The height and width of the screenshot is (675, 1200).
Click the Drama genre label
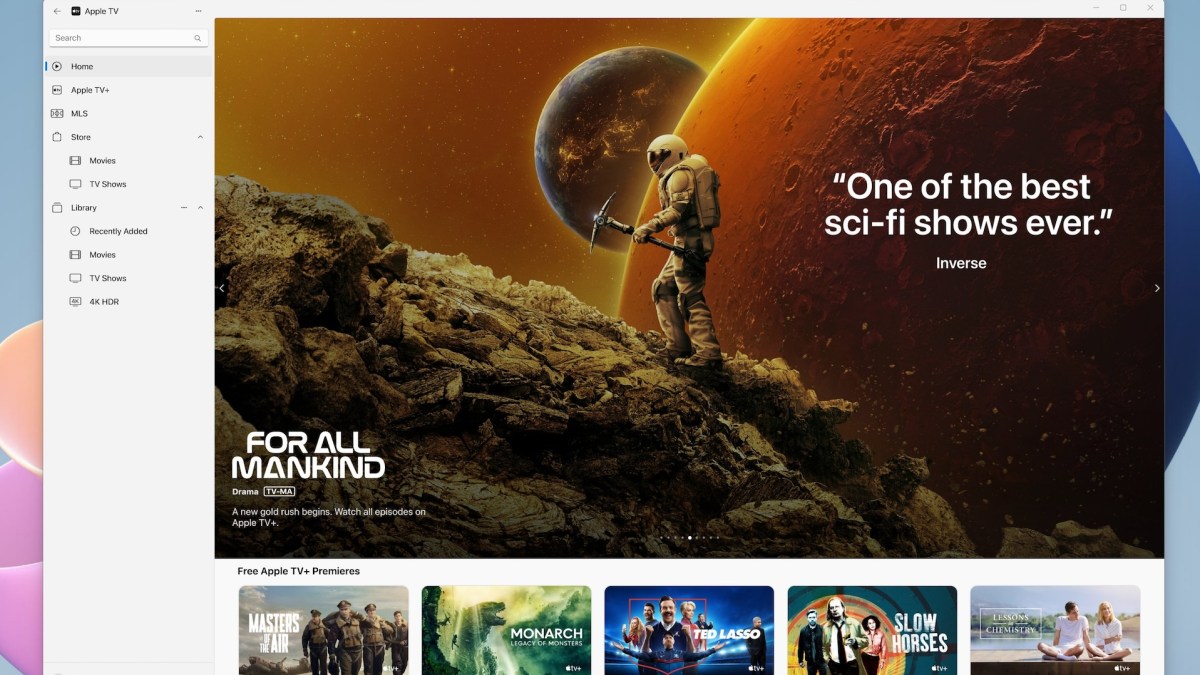pos(244,492)
